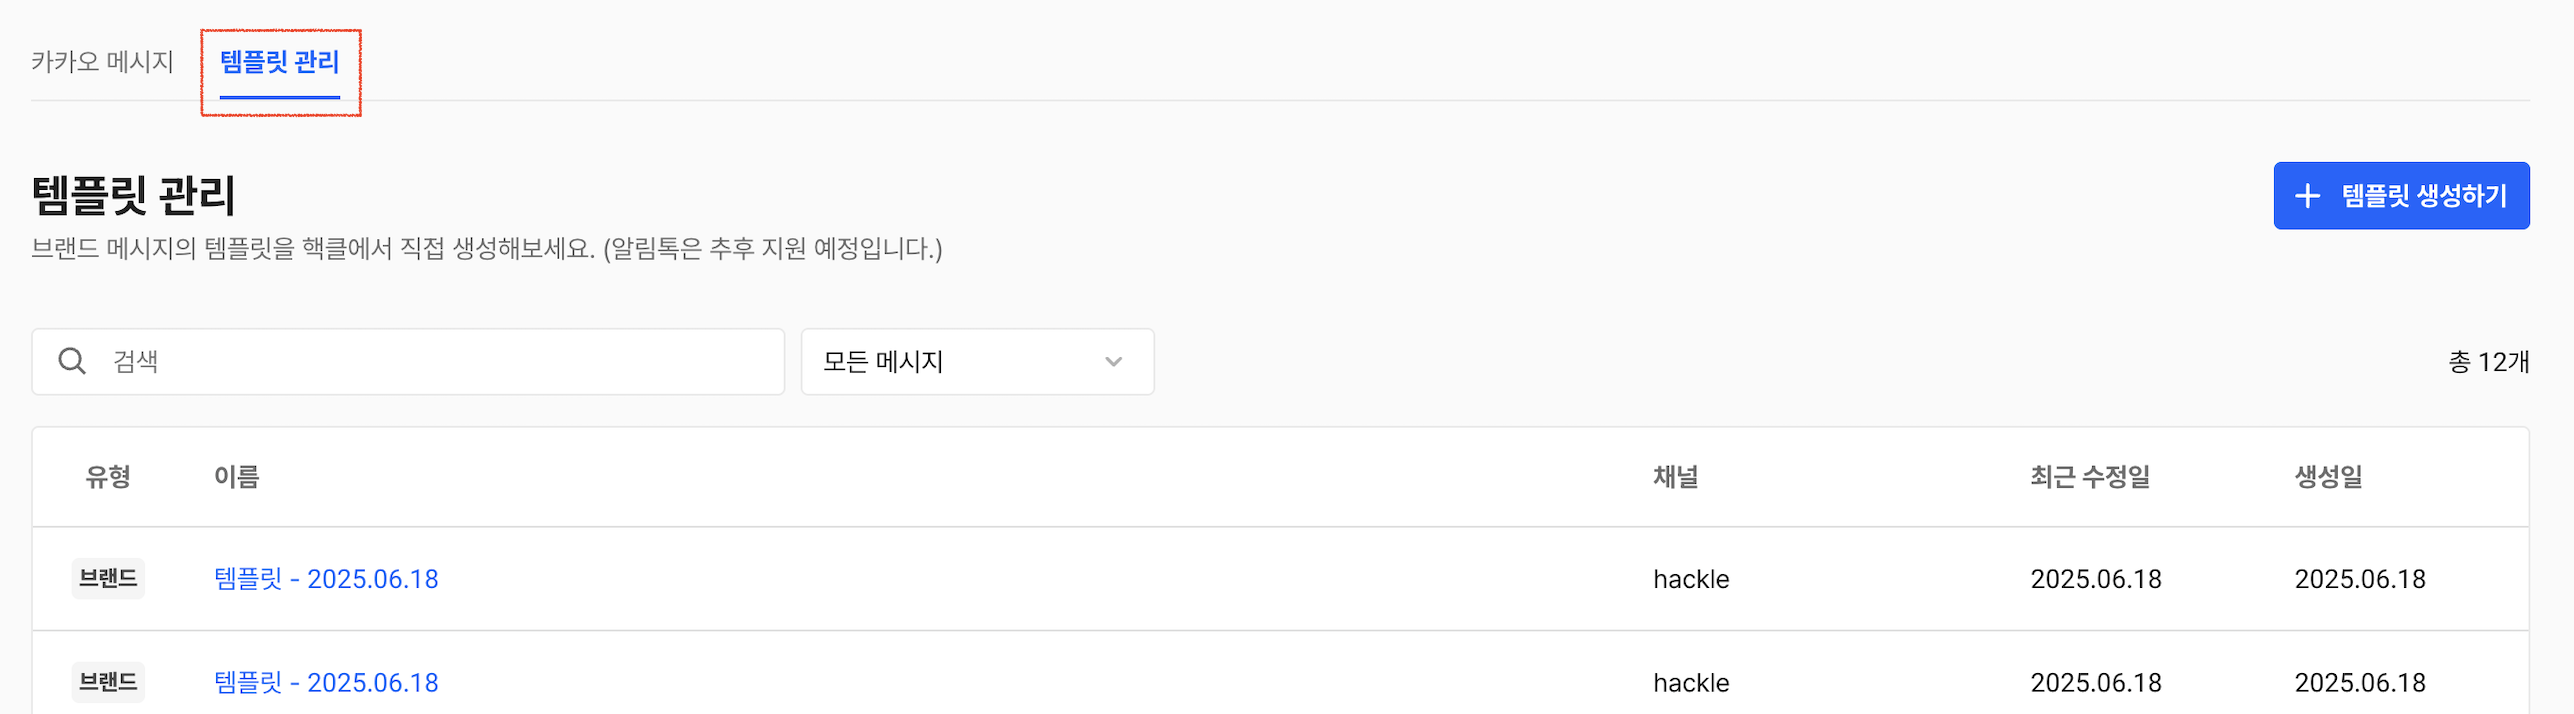Click the plus icon on 템플릿 생성하기
Image resolution: width=2574 pixels, height=714 pixels.
(x=2307, y=196)
